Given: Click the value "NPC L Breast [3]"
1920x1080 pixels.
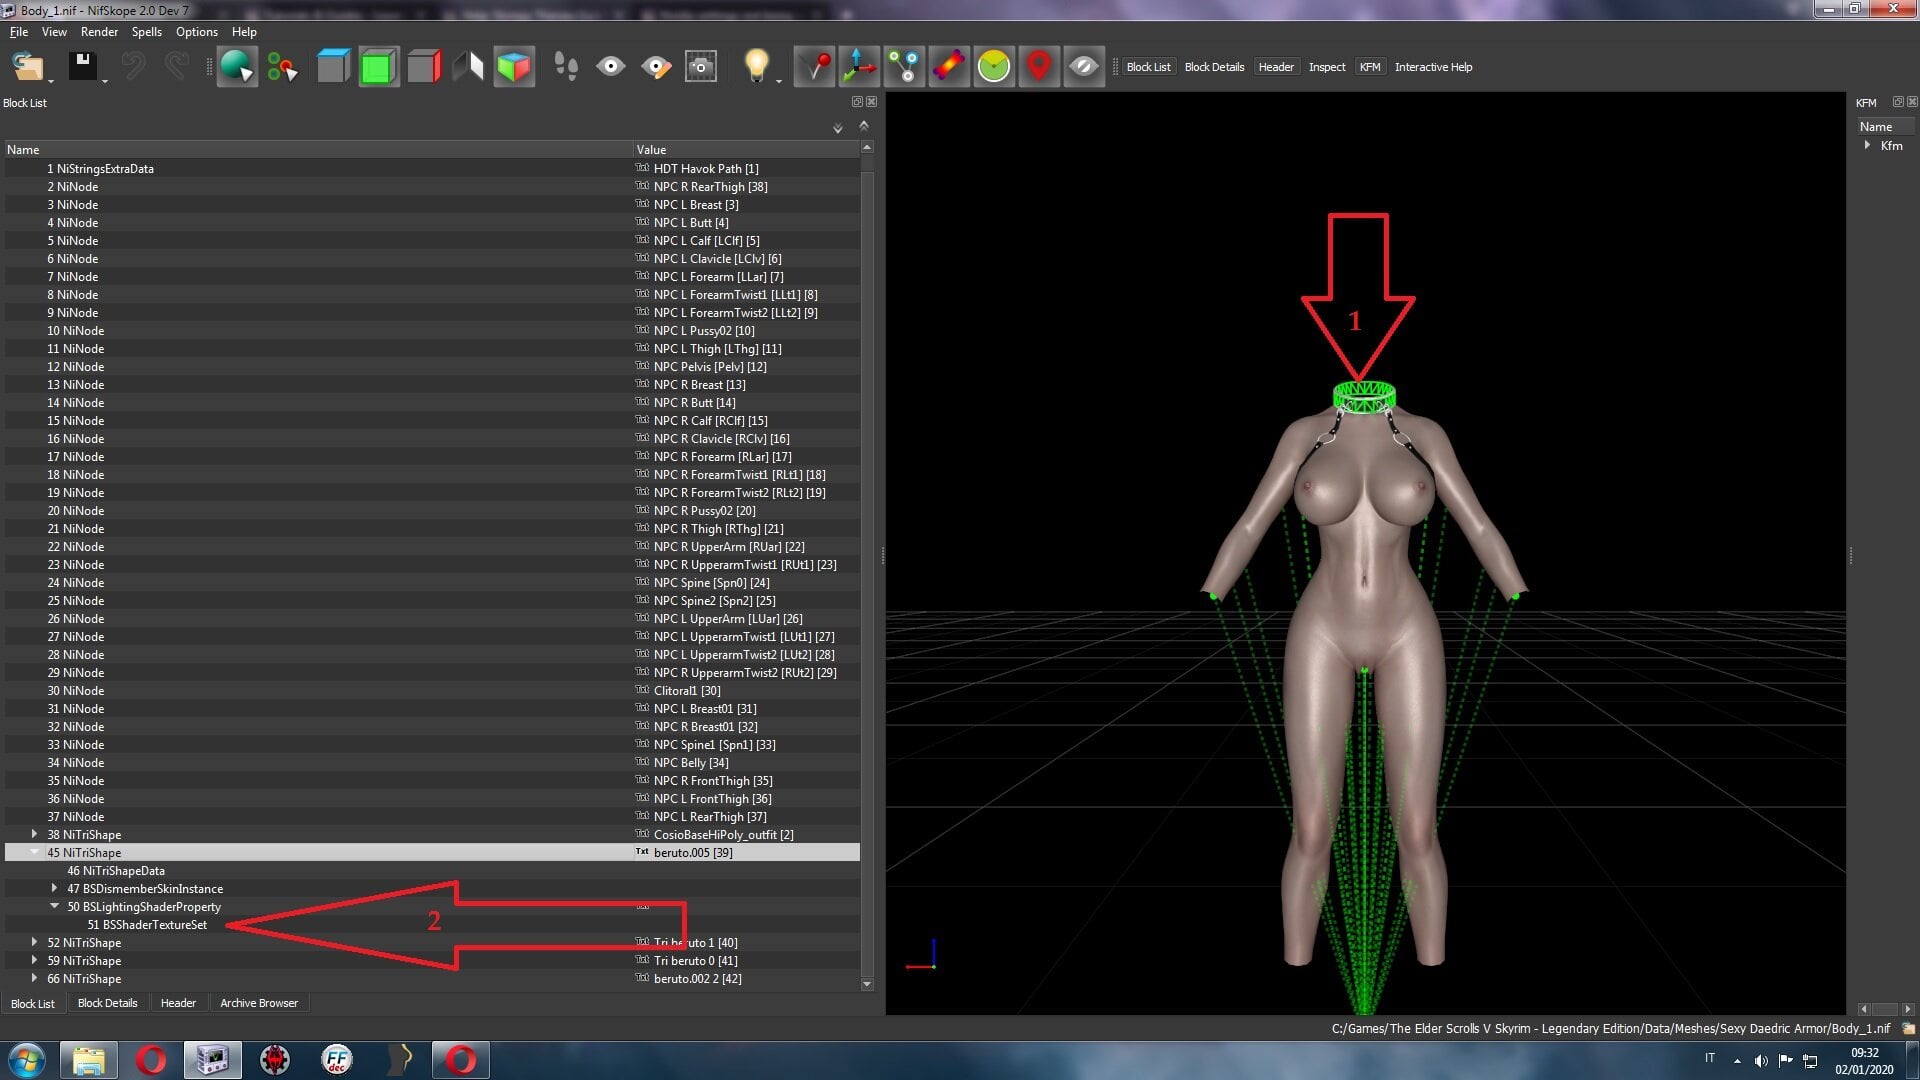Looking at the screenshot, I should coord(697,204).
